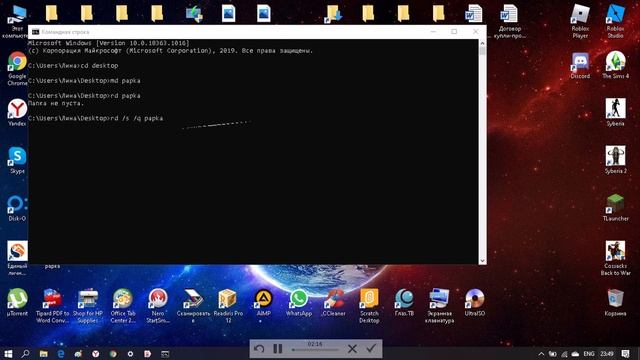Cancel the recording with the X button
This screenshot has height=360, width=640.
(352, 349)
